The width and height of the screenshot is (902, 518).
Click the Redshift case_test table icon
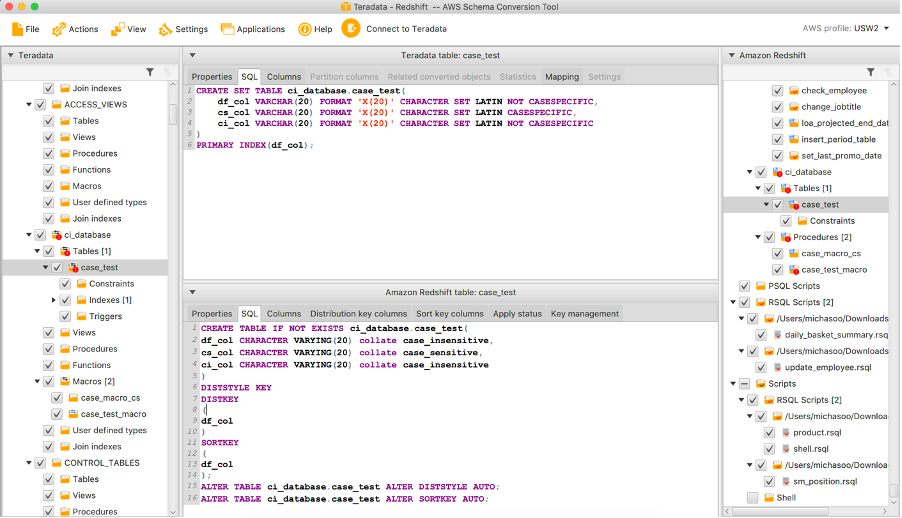coord(794,205)
